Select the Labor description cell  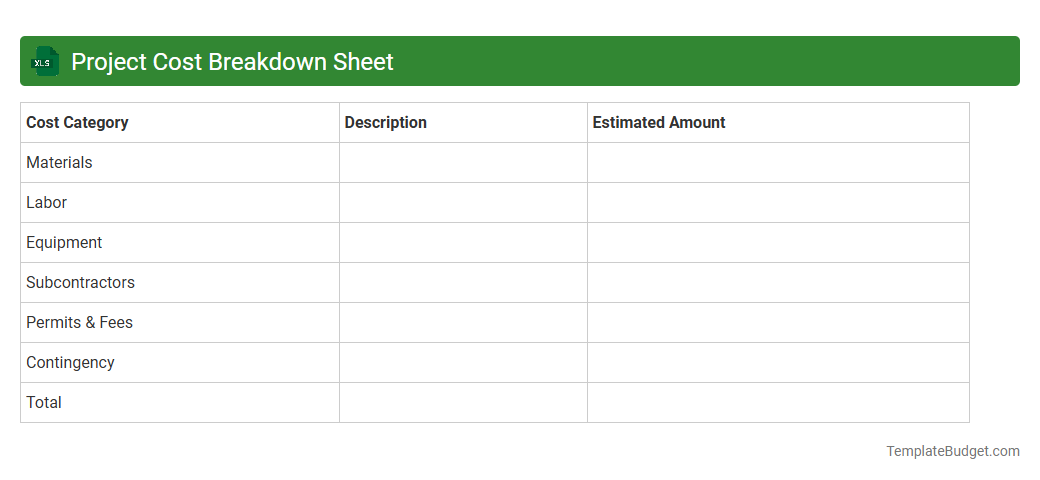pos(463,203)
